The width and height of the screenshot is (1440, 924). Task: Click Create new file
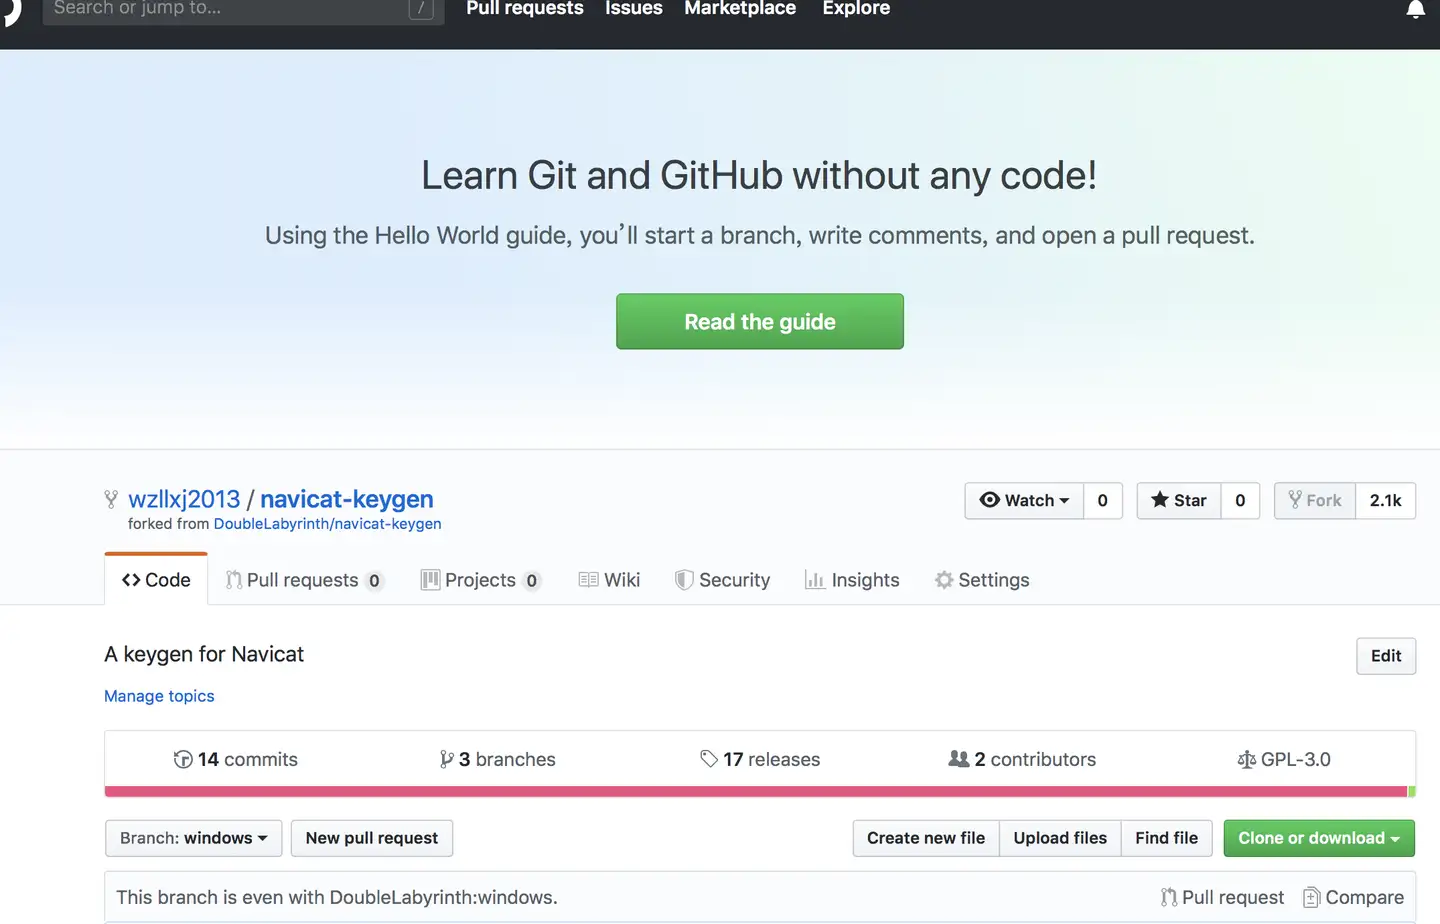926,838
